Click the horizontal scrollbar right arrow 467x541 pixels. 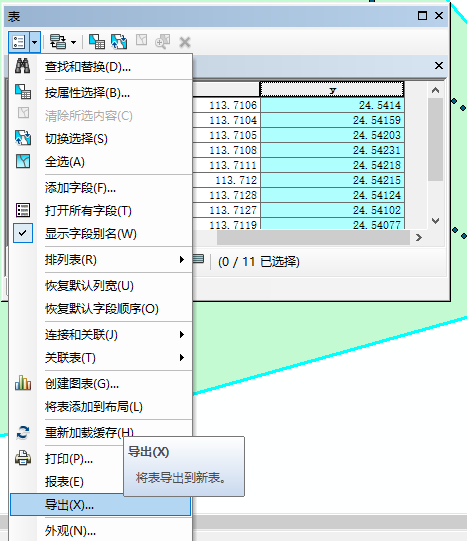coord(419,237)
